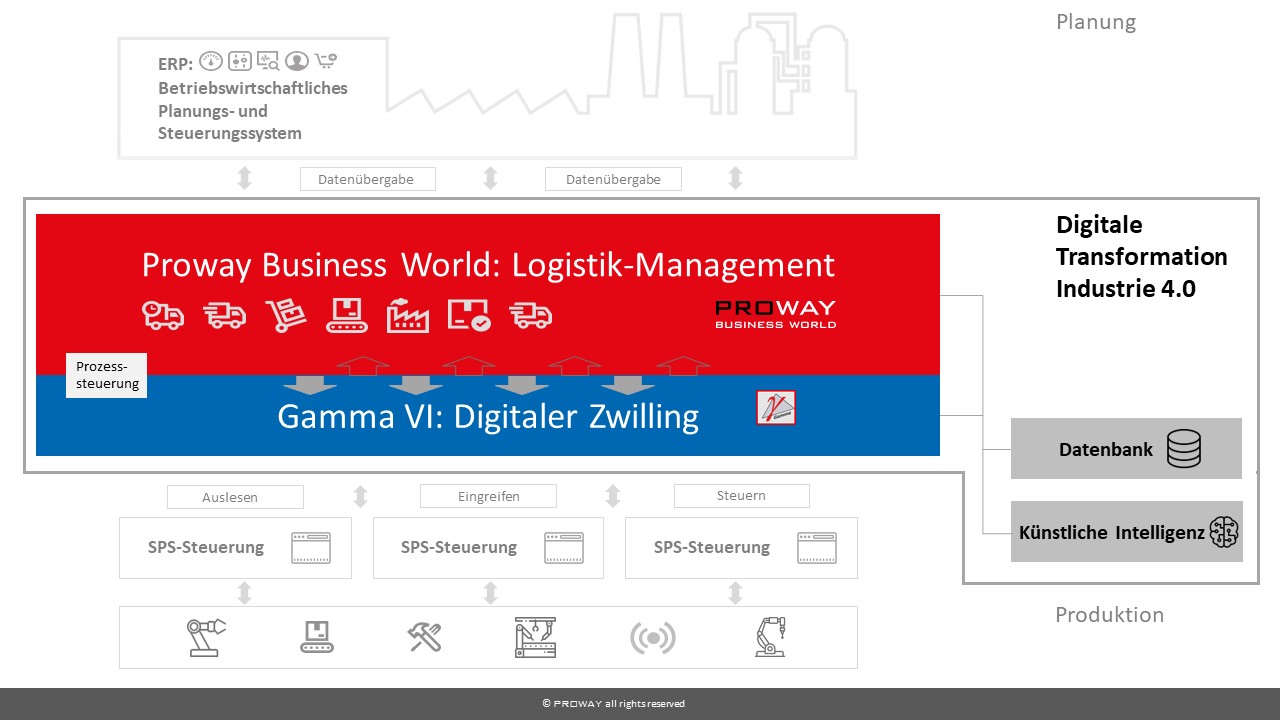Click the factory icon in the red band
1280x720 pixels.
(x=408, y=315)
